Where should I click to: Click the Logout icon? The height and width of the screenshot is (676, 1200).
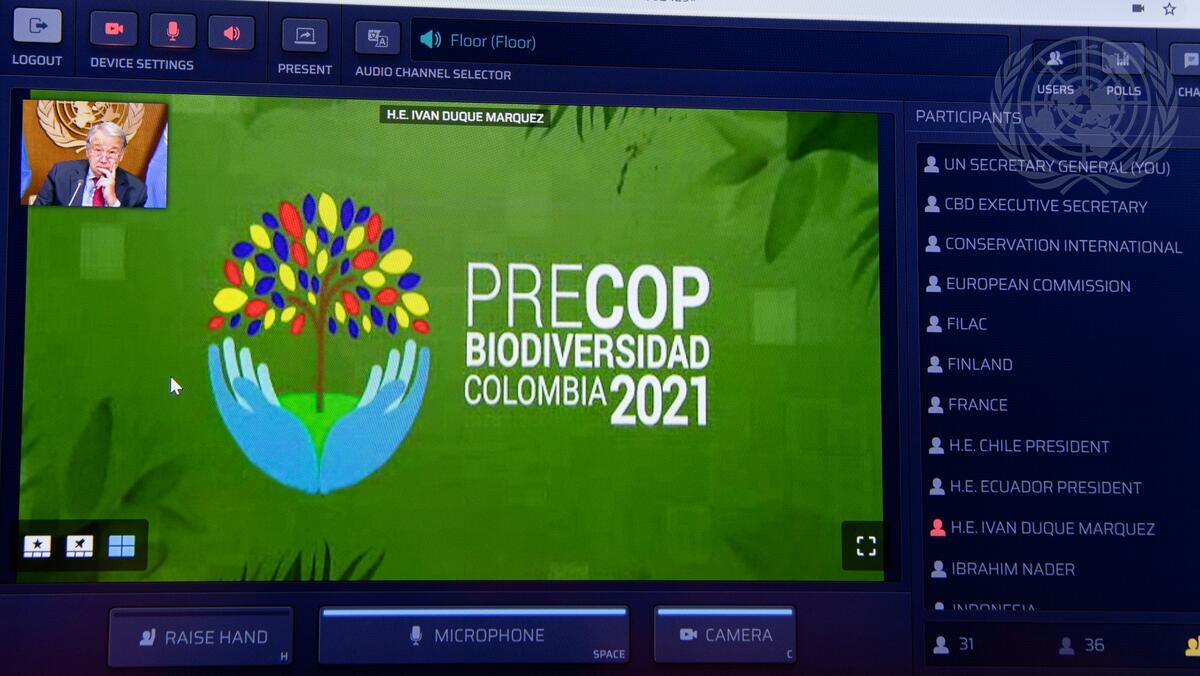(37, 27)
